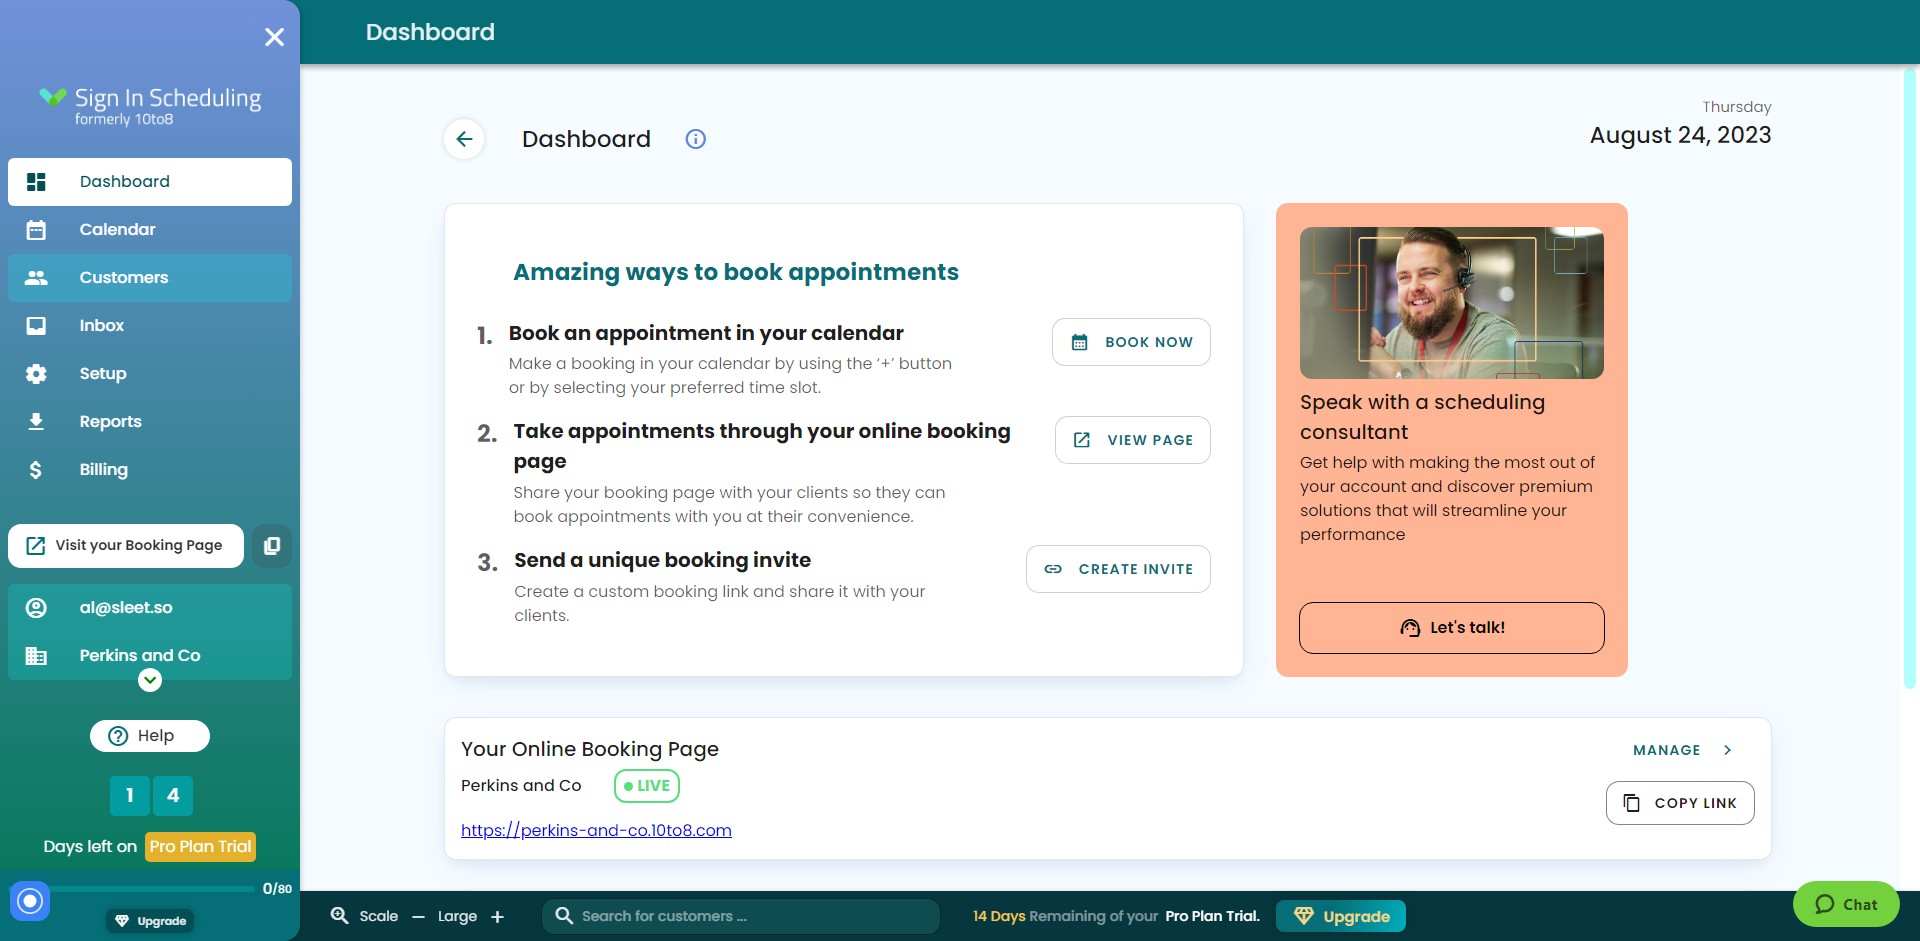Click the Let's talk! button
Screen dimensions: 1920x941
tap(1452, 628)
